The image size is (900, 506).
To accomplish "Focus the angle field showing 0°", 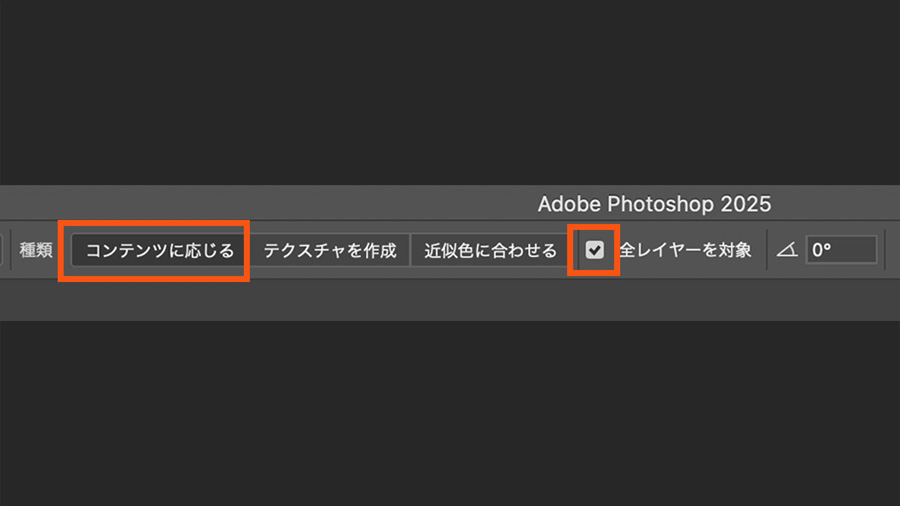I will [841, 250].
